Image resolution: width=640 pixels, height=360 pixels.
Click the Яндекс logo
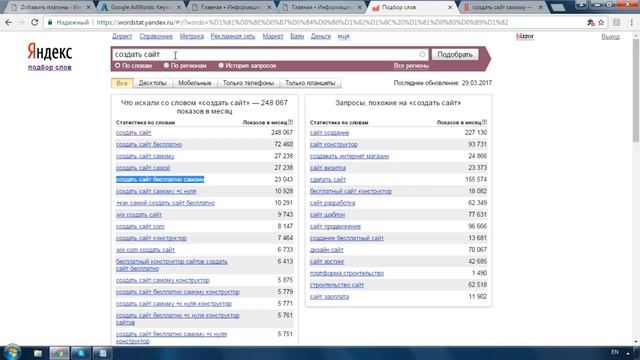point(50,52)
